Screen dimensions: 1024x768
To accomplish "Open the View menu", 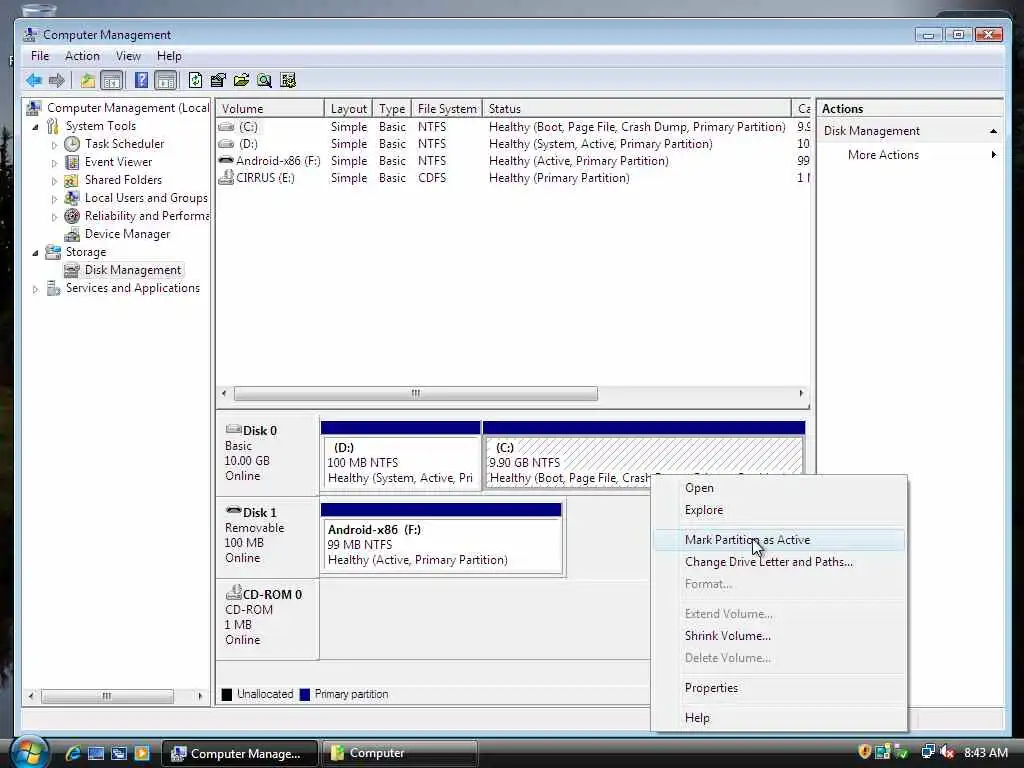I will pos(128,56).
